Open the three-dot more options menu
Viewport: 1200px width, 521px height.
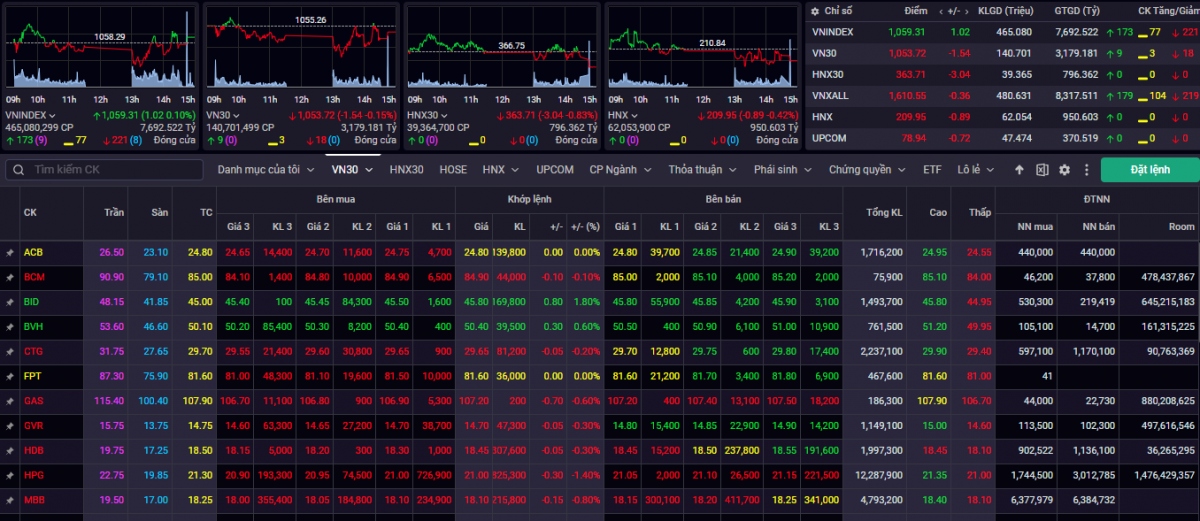pos(1085,170)
